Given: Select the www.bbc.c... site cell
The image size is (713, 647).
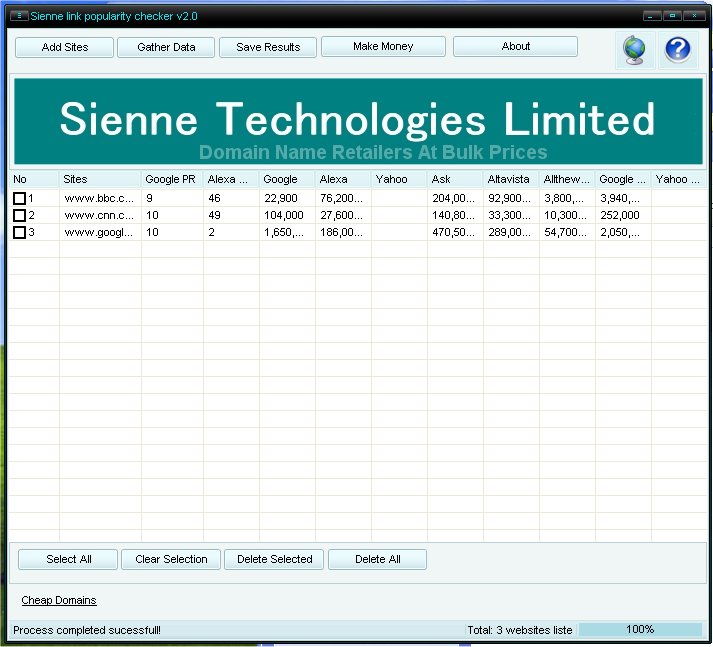Looking at the screenshot, I should [x=100, y=198].
